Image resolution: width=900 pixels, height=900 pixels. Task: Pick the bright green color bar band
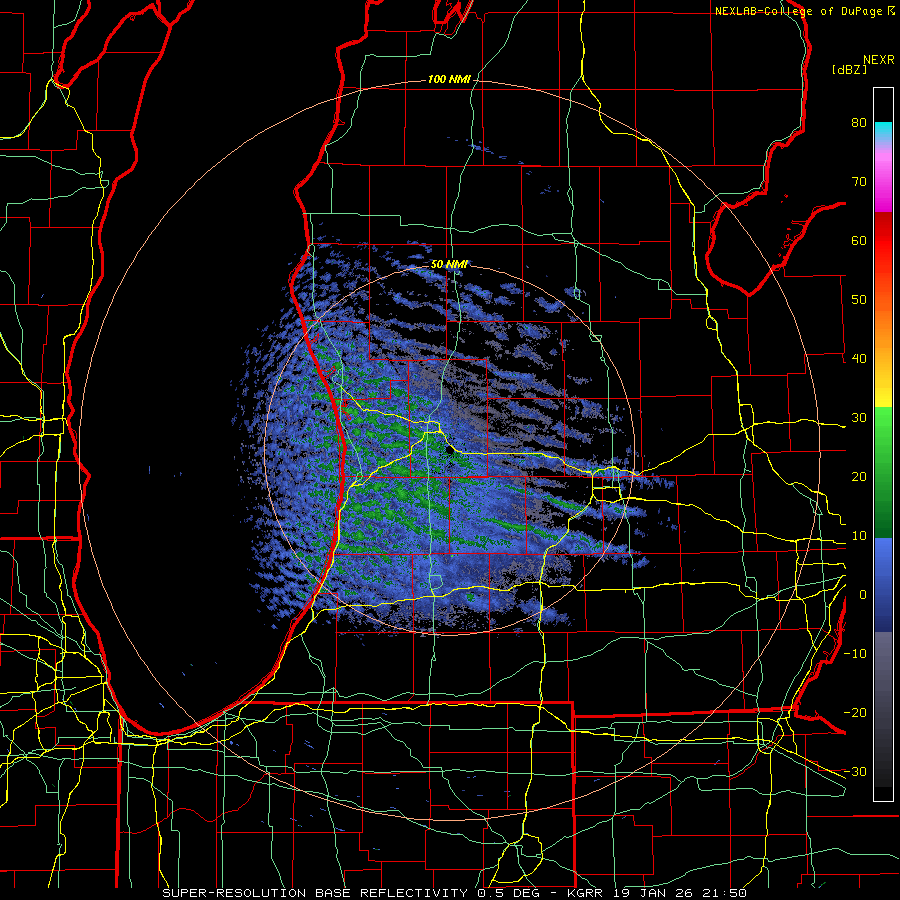(x=883, y=433)
